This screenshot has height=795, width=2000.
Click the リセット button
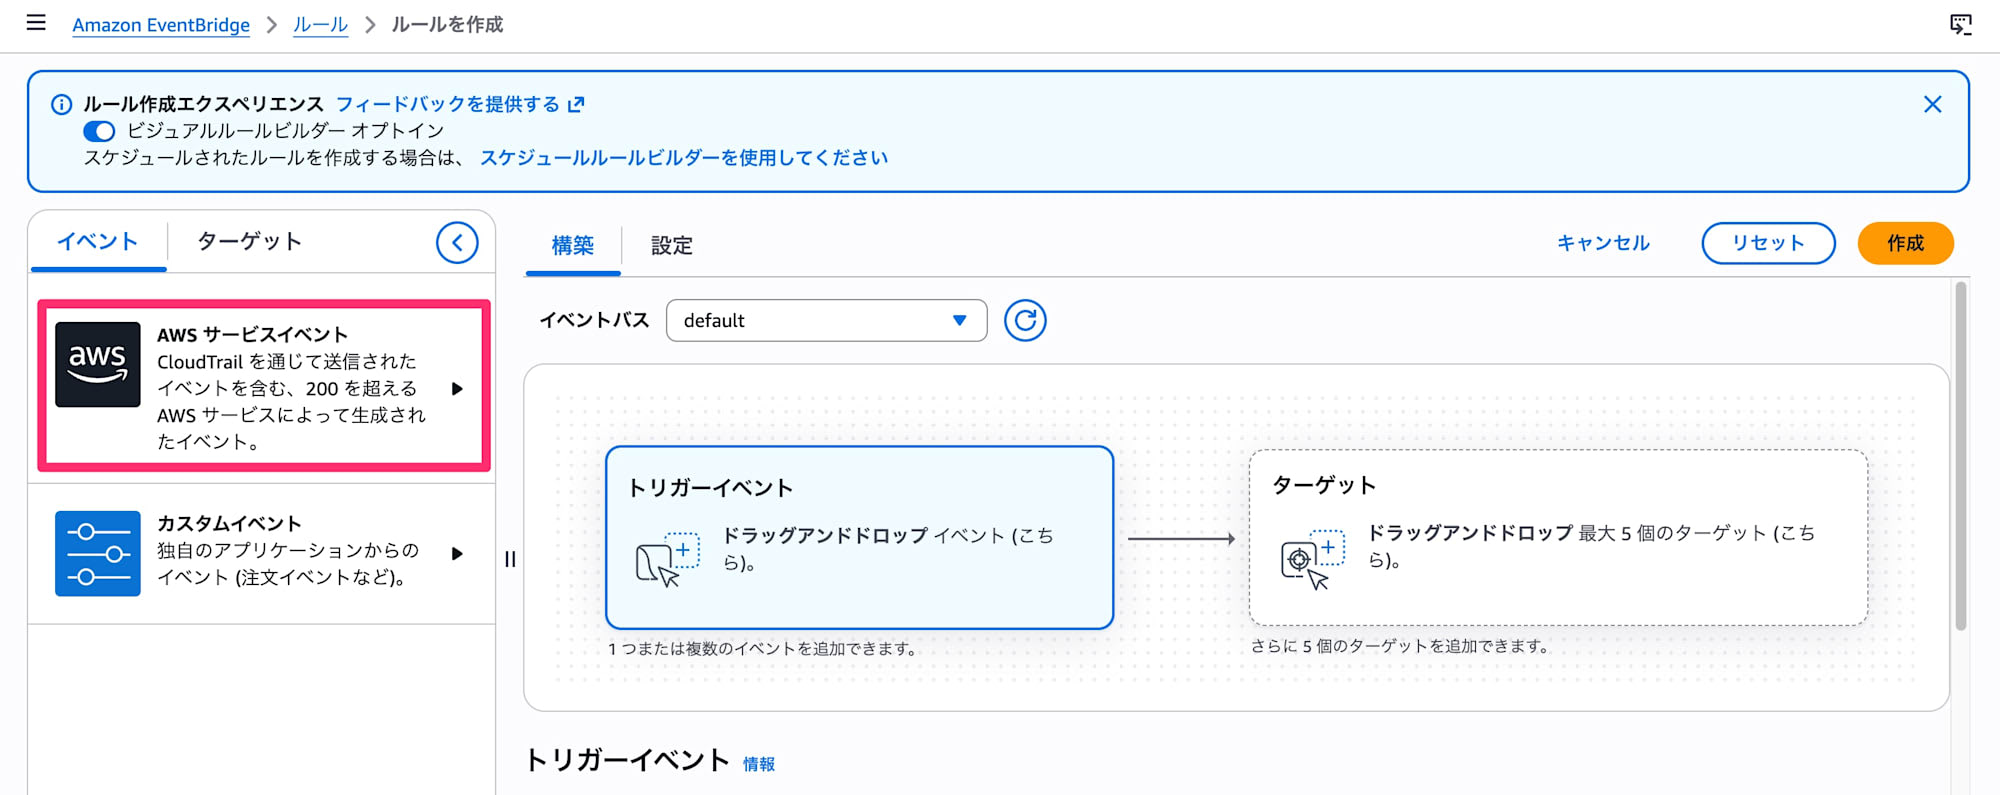tap(1768, 243)
